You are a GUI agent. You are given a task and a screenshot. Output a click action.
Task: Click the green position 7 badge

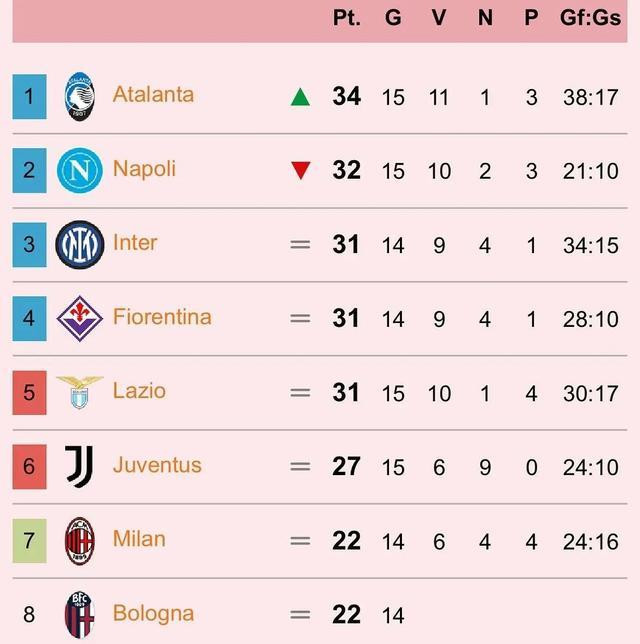click(x=29, y=541)
